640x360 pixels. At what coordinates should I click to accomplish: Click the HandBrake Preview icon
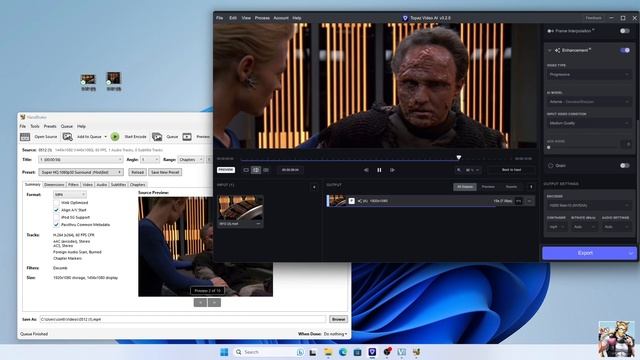(187, 137)
